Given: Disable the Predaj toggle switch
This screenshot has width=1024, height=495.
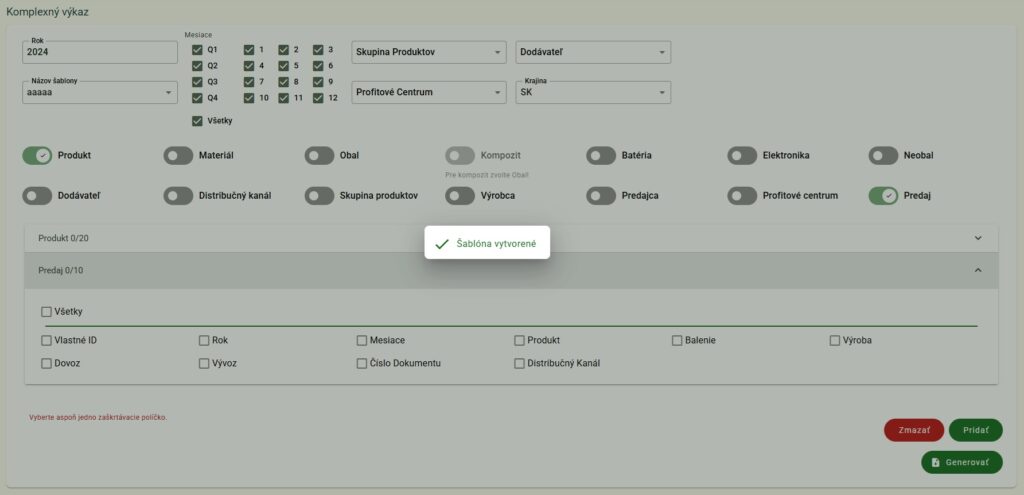Looking at the screenshot, I should [884, 196].
